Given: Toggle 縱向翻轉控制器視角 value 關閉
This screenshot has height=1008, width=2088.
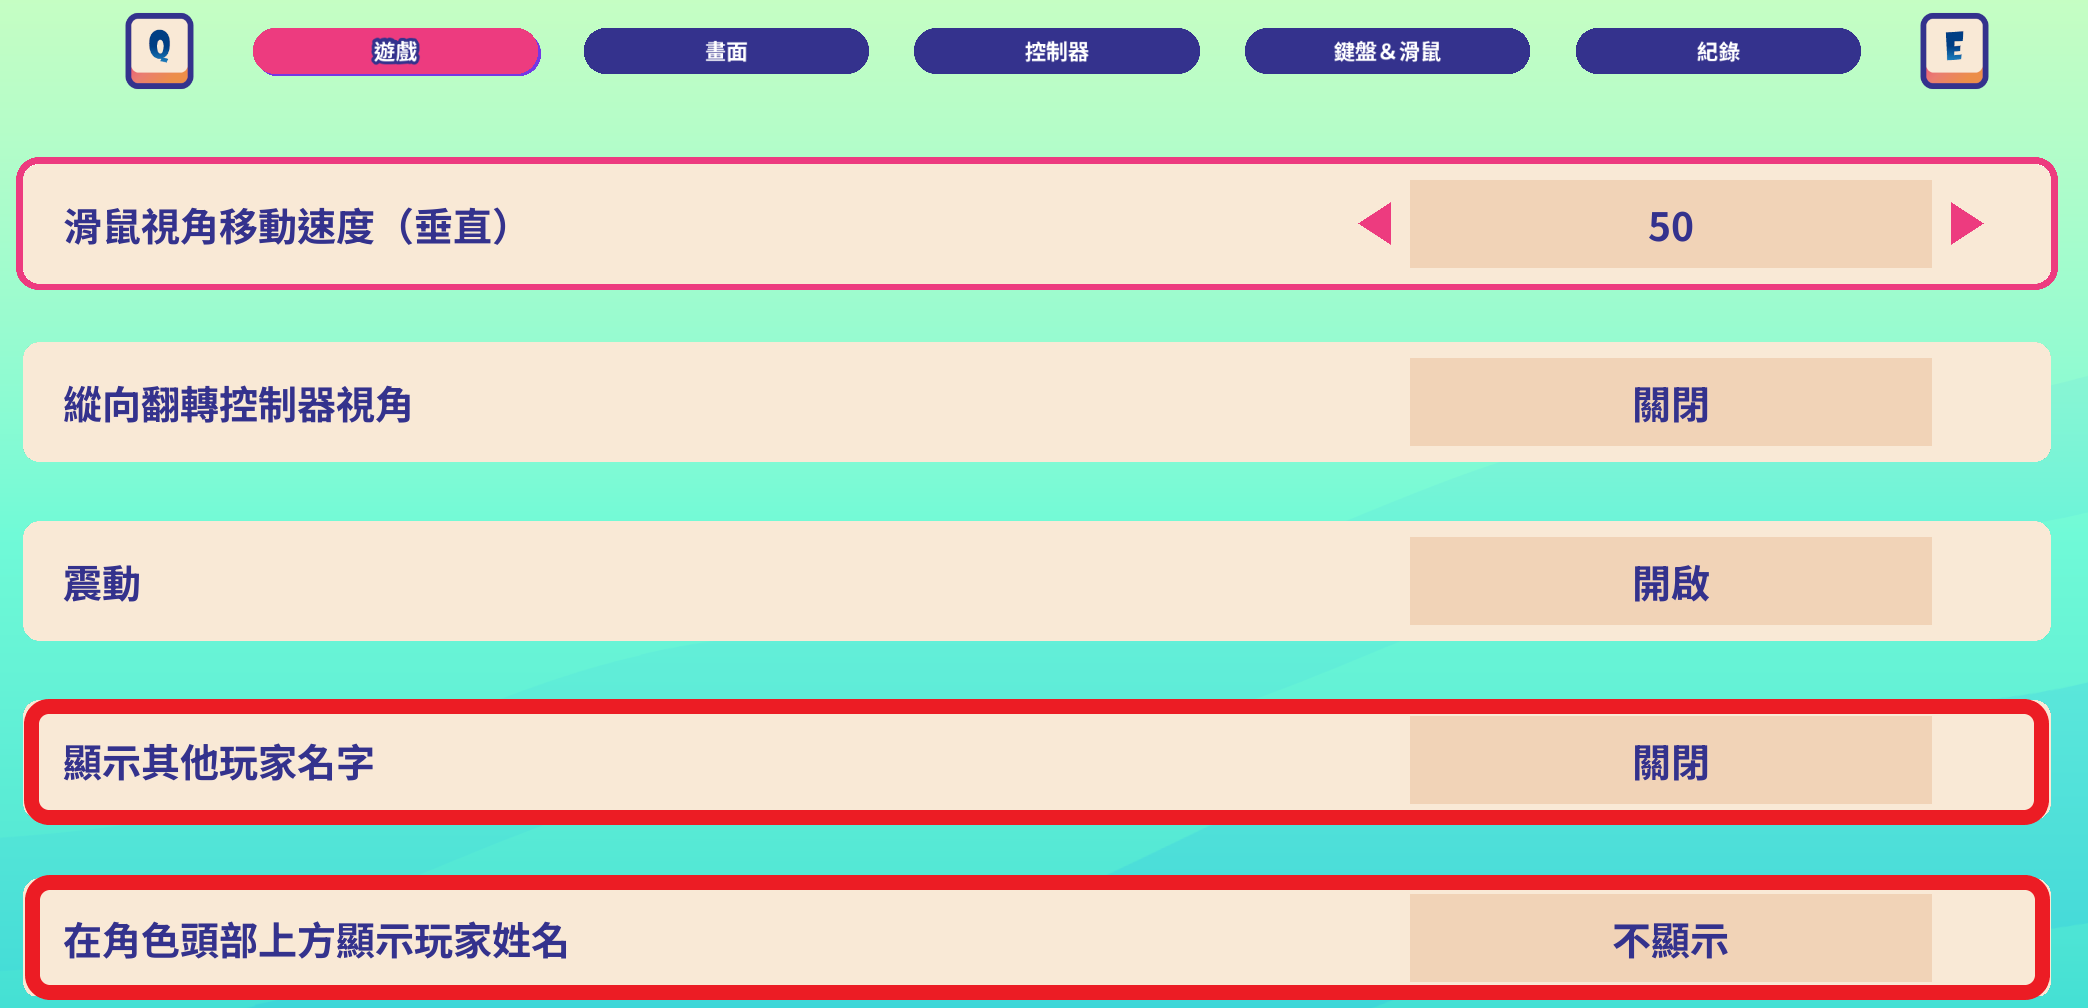Looking at the screenshot, I should pyautogui.click(x=1670, y=402).
